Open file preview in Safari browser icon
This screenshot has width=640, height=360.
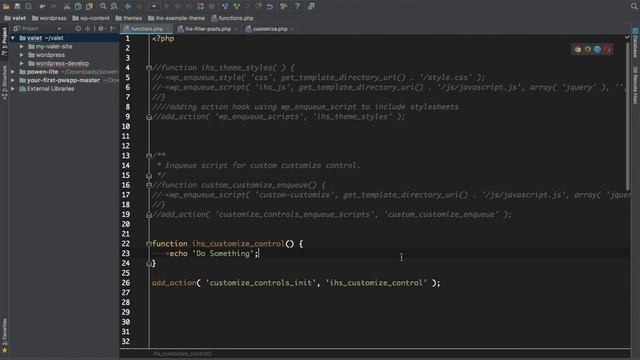pos(598,49)
